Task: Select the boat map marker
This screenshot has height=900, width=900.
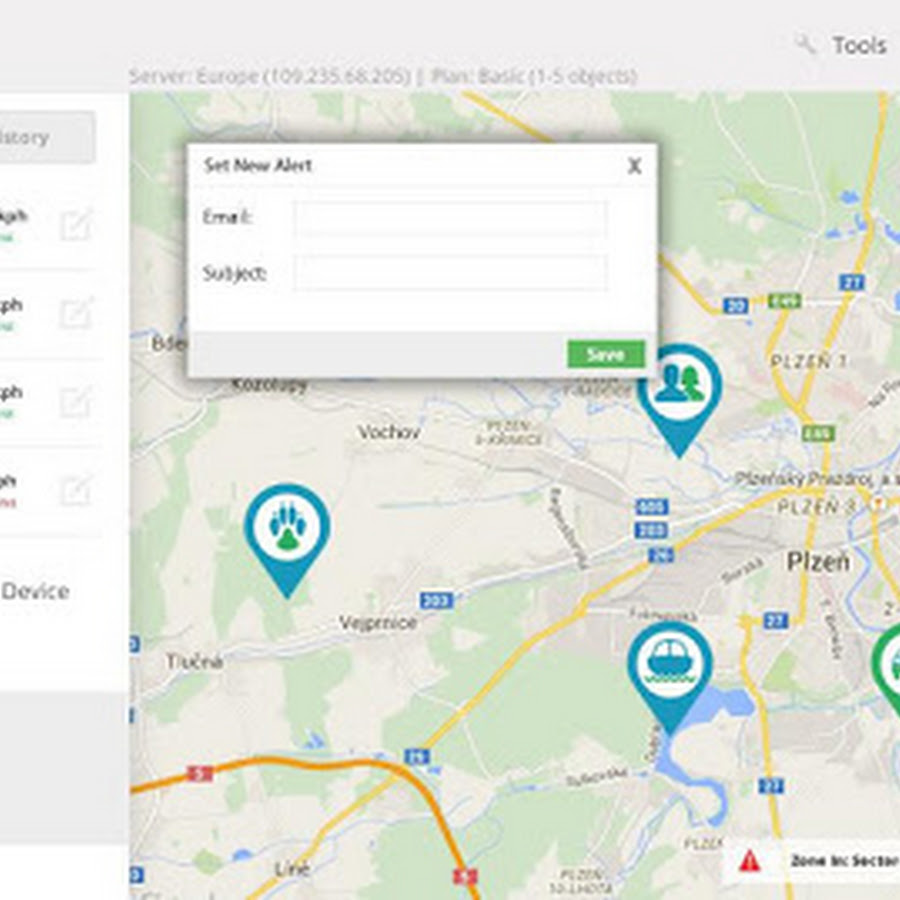Action: pyautogui.click(x=670, y=678)
